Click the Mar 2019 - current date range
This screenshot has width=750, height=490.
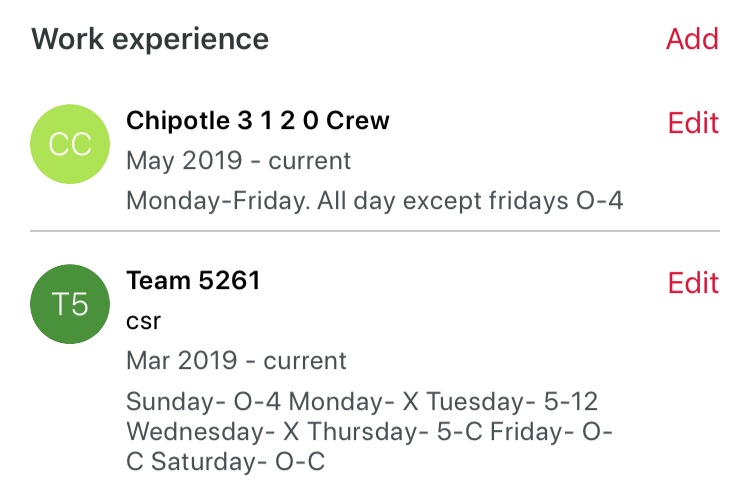point(236,360)
